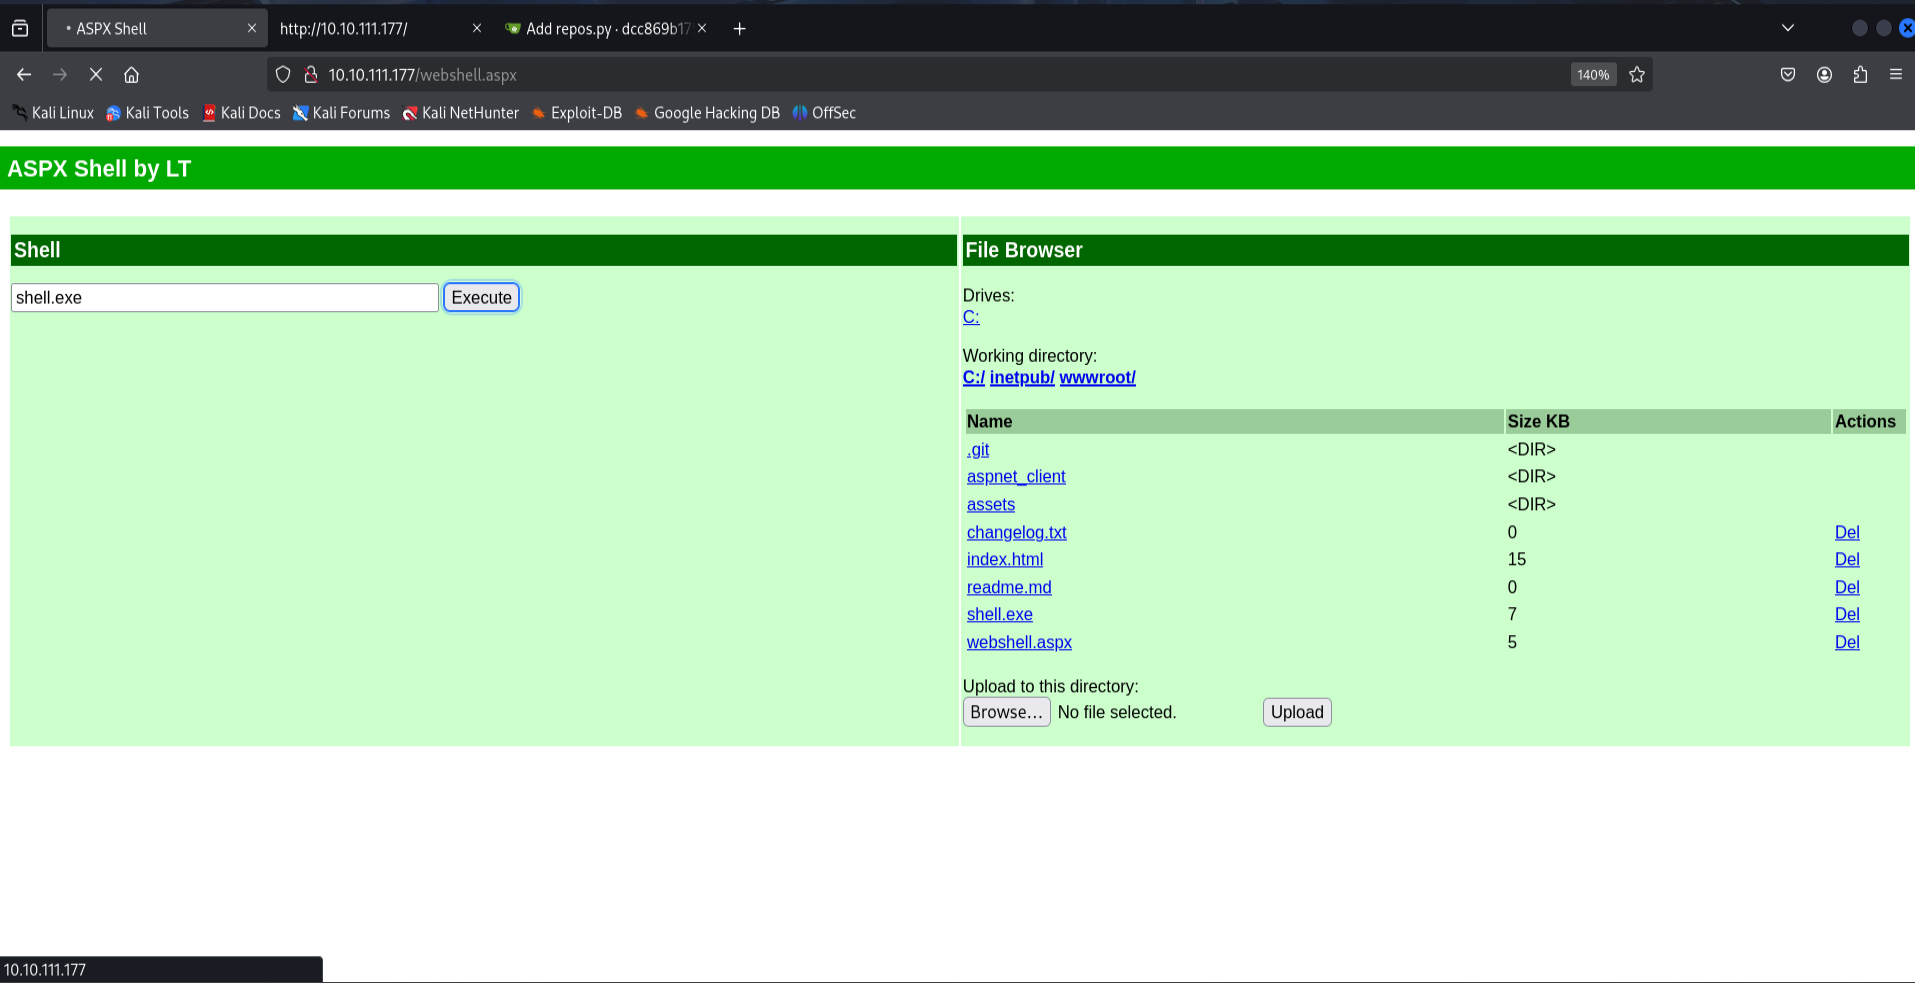Open the Firefox account icon

[1824, 75]
